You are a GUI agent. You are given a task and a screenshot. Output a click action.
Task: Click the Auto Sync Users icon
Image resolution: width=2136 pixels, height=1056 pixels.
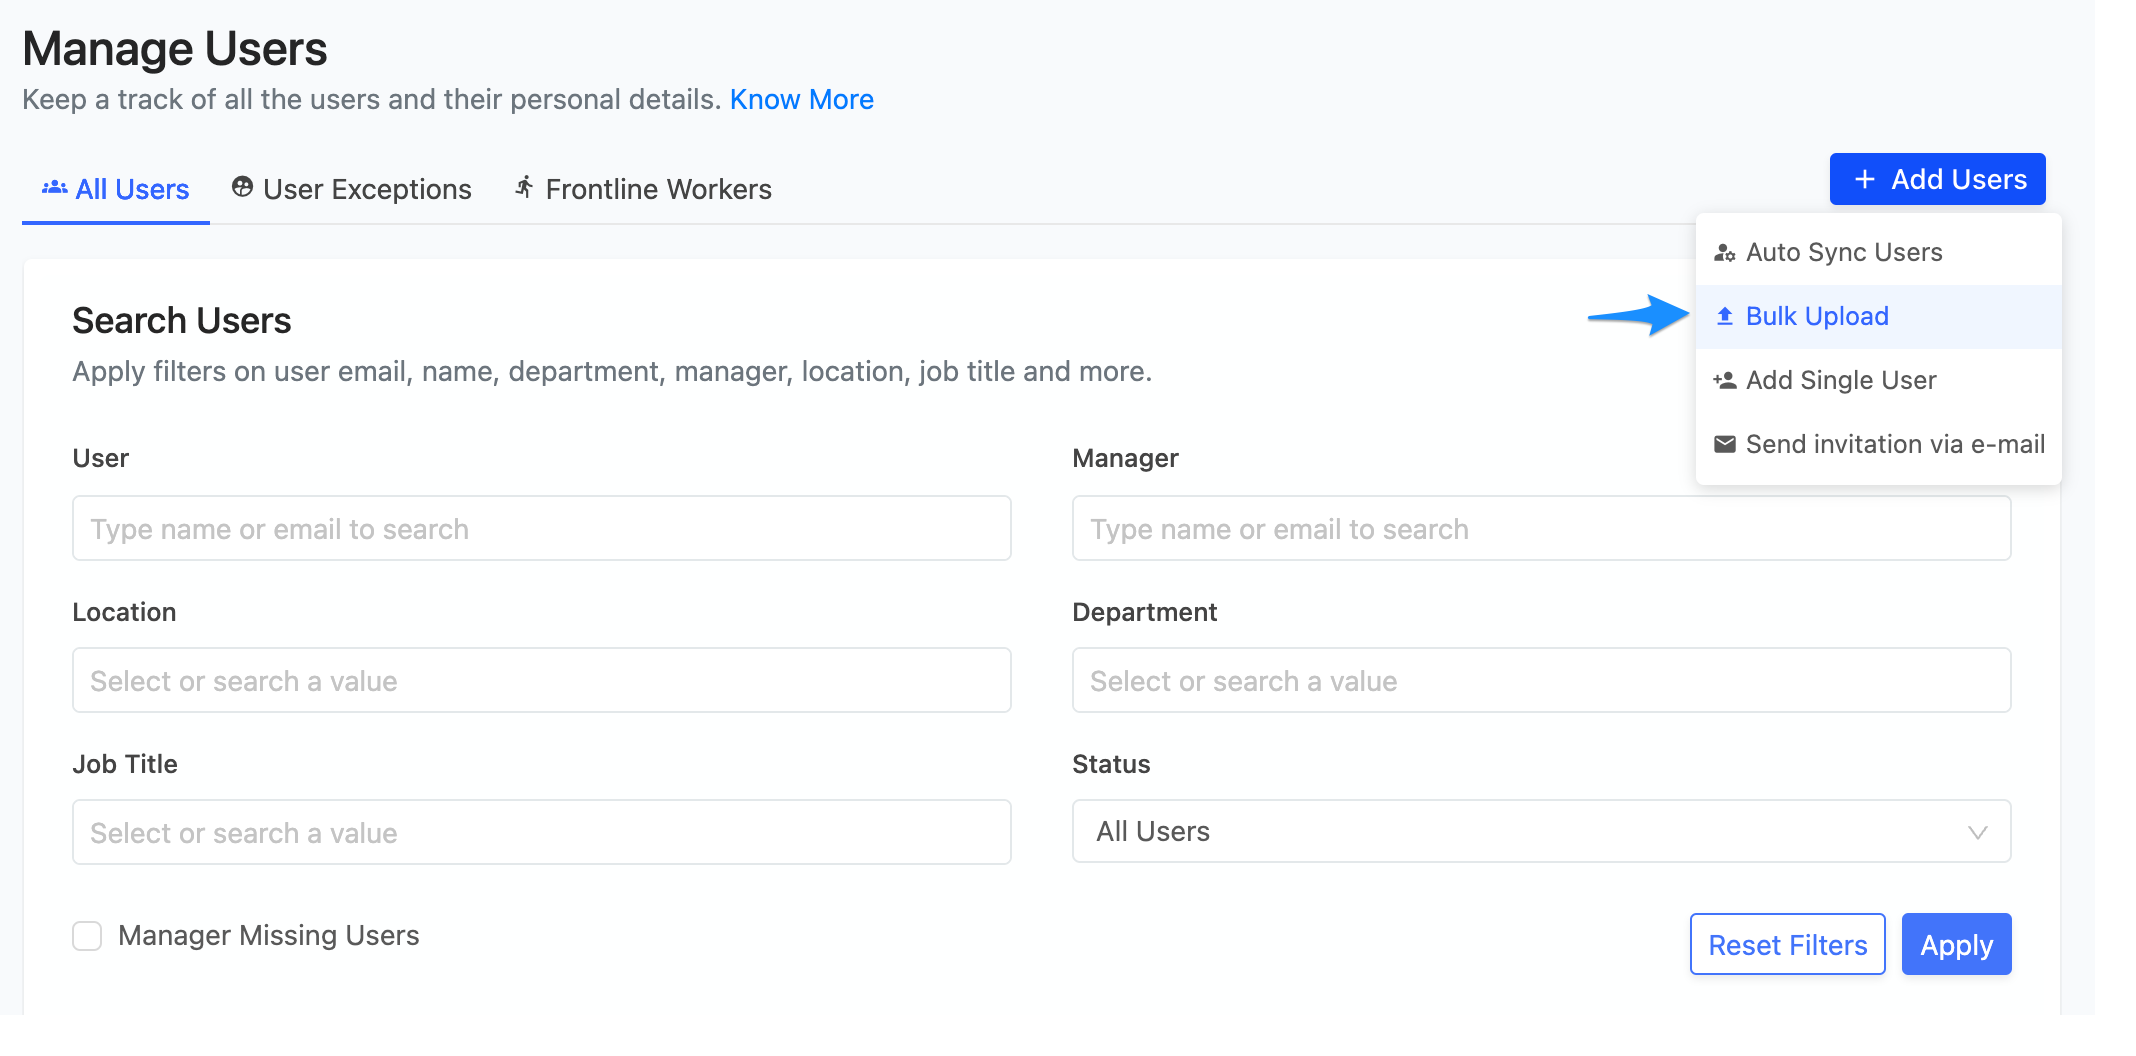(x=1724, y=253)
